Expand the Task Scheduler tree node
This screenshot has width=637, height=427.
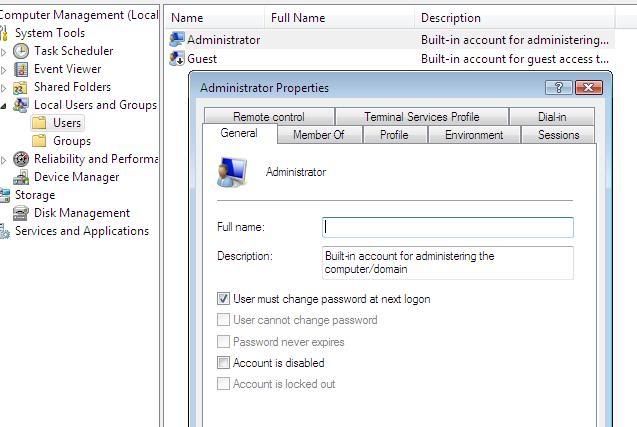click(4, 52)
